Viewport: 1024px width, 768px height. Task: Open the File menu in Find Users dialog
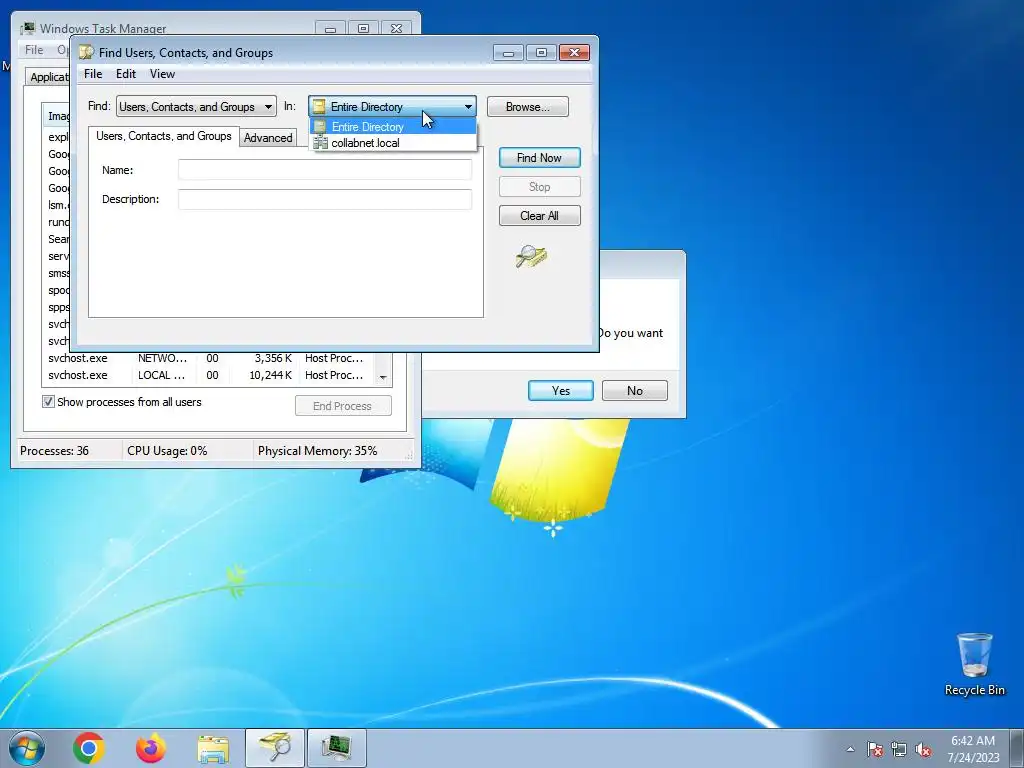93,74
